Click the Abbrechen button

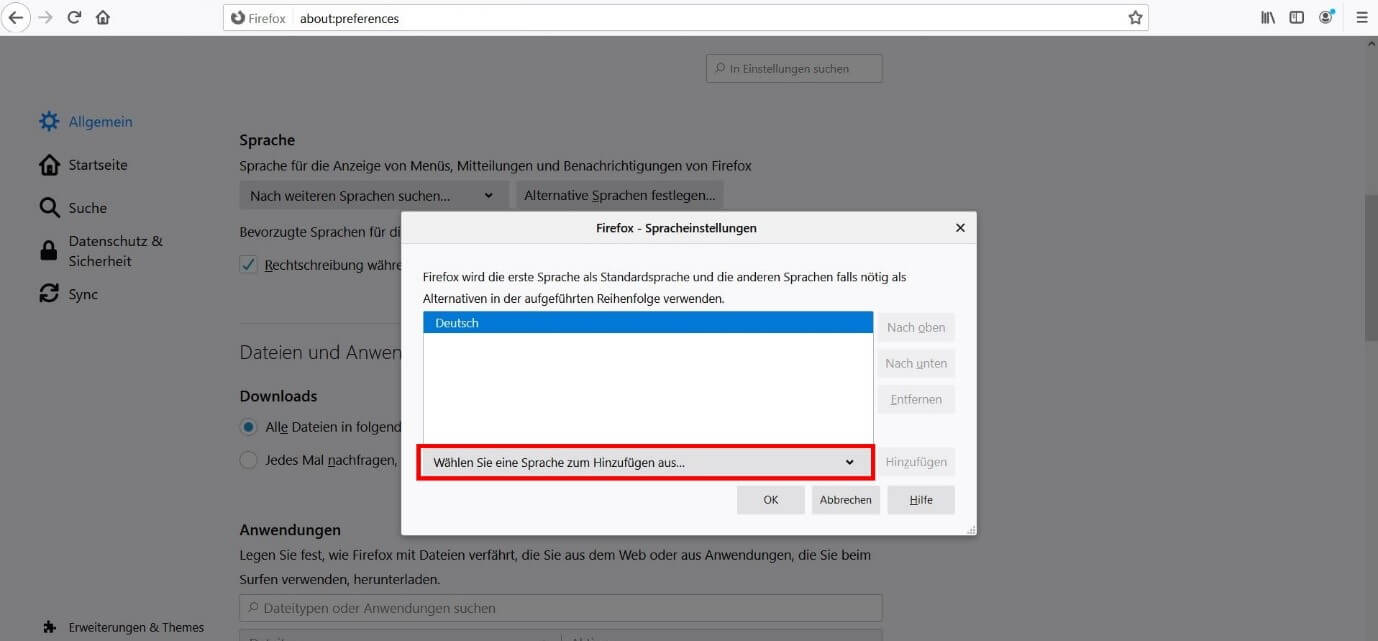pyautogui.click(x=846, y=500)
